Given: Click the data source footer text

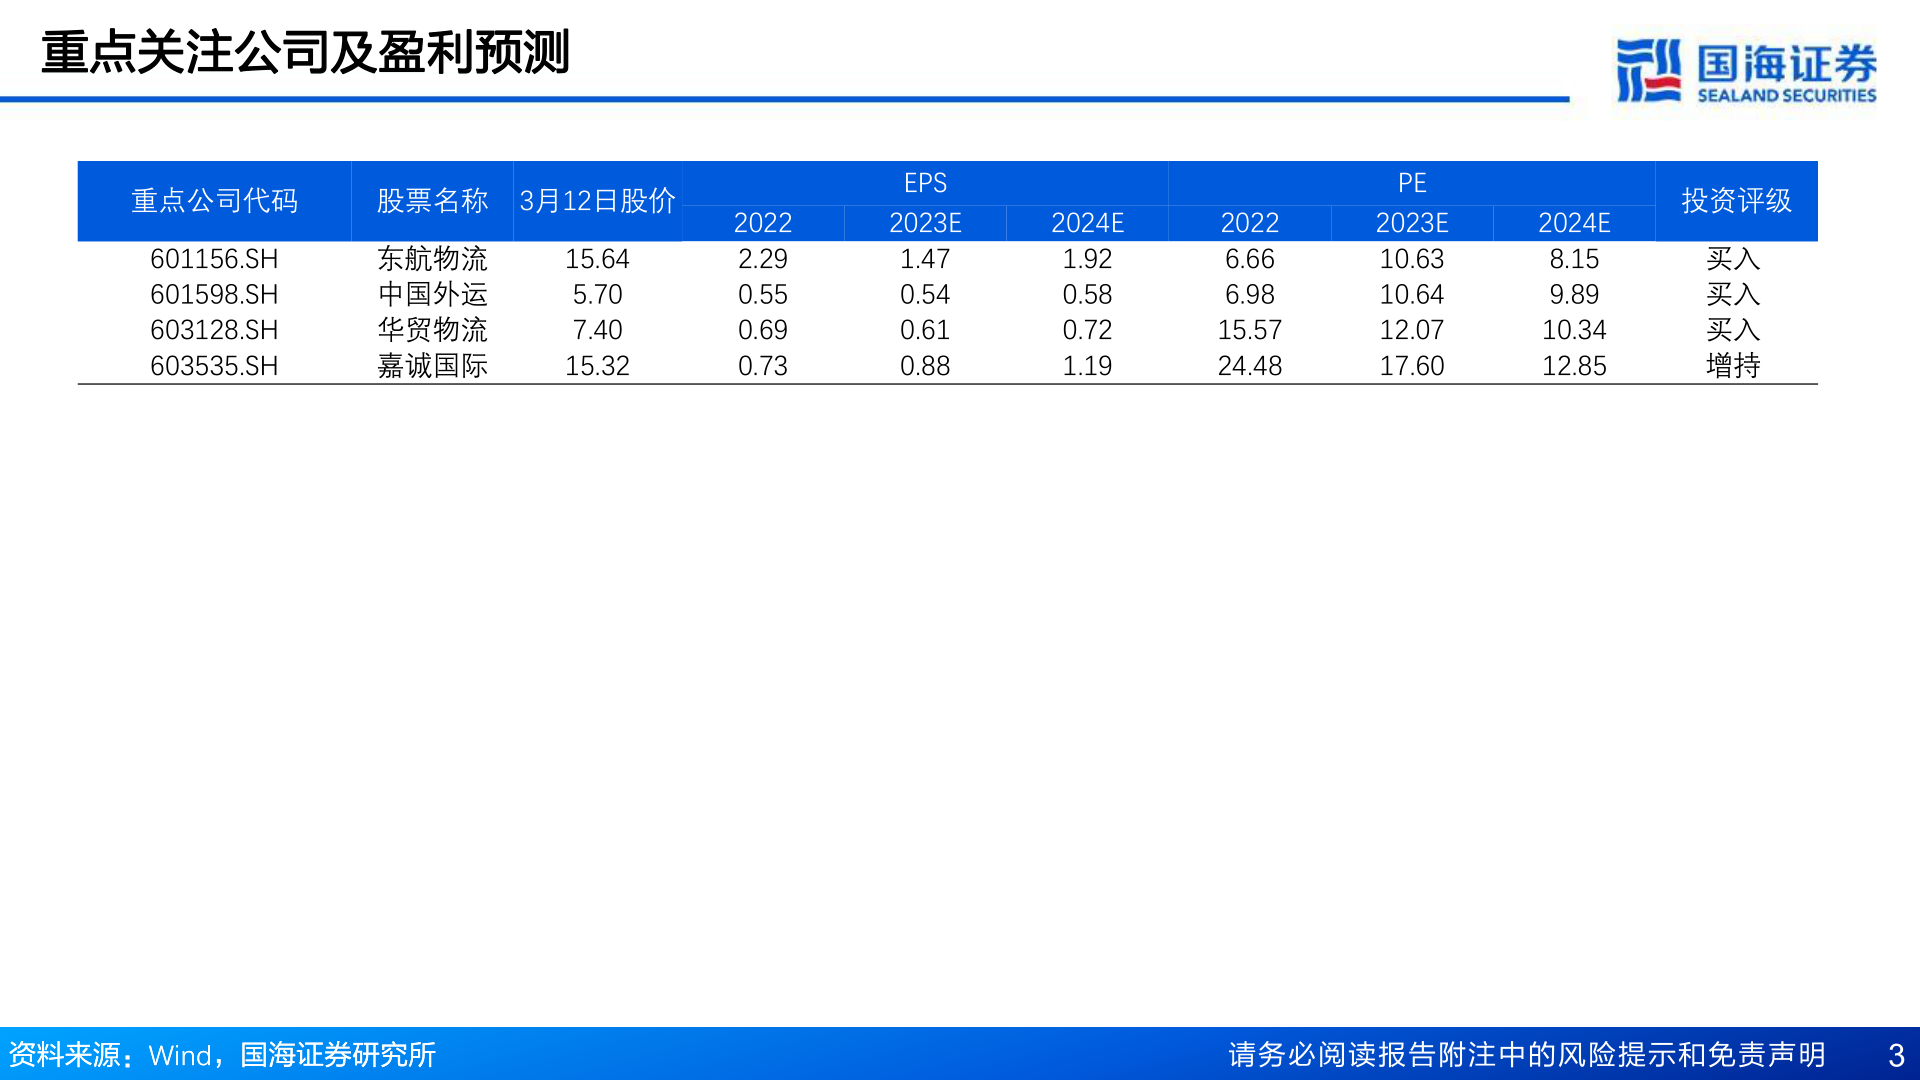Looking at the screenshot, I should (222, 1055).
